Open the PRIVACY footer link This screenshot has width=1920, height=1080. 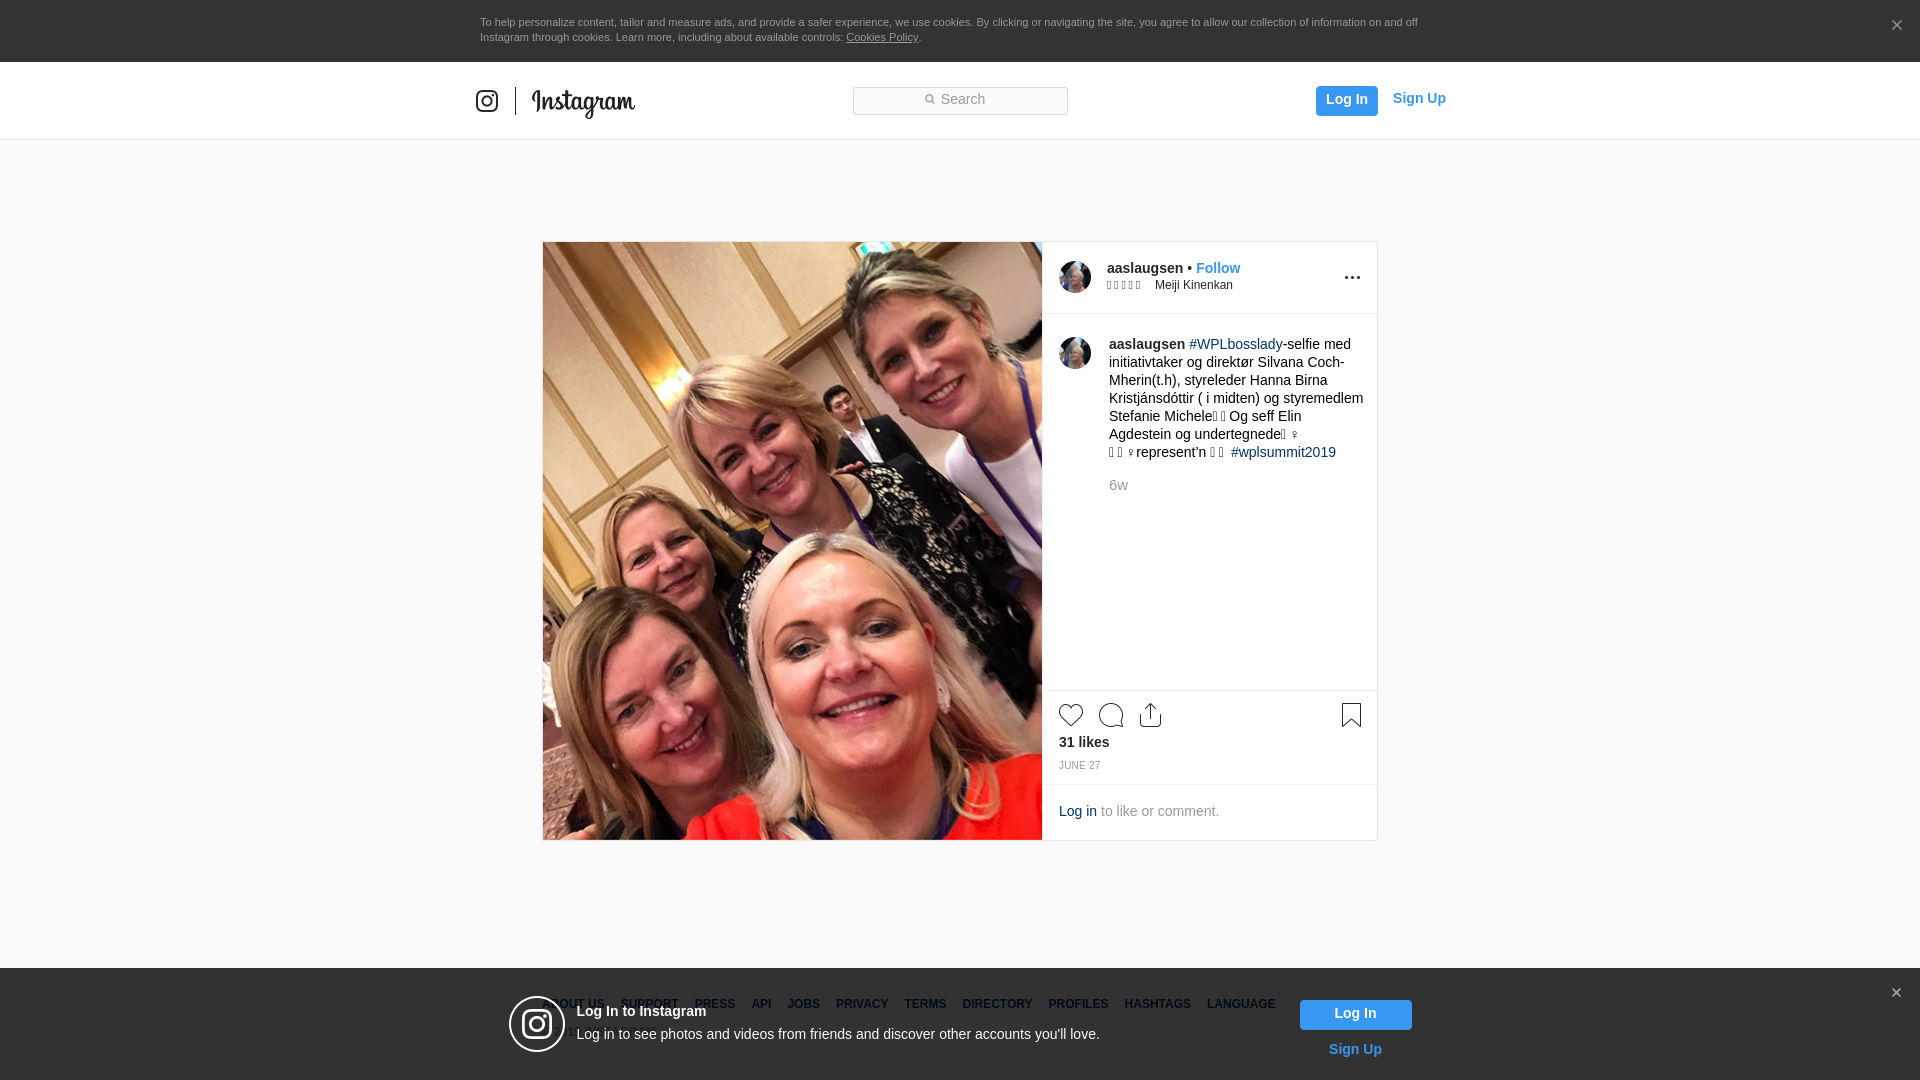[861, 1004]
